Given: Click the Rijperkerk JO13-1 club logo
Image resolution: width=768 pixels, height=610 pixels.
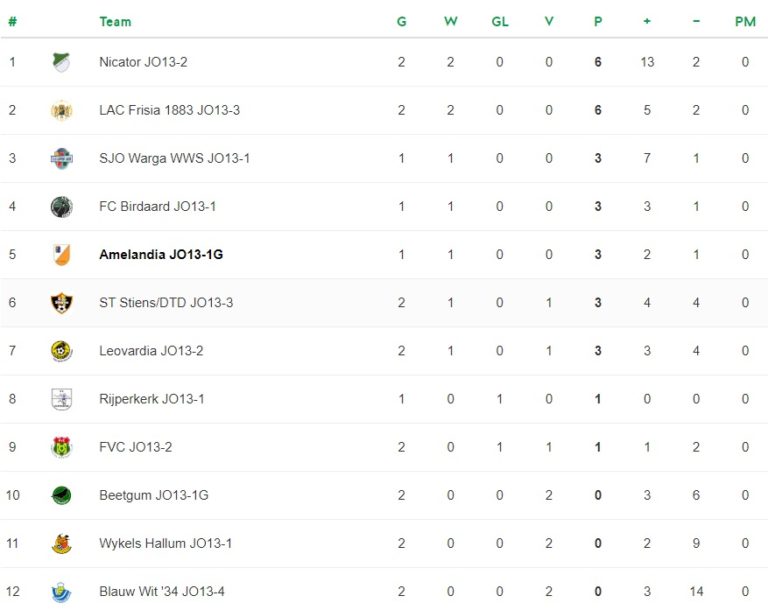Looking at the screenshot, I should coord(61,399).
